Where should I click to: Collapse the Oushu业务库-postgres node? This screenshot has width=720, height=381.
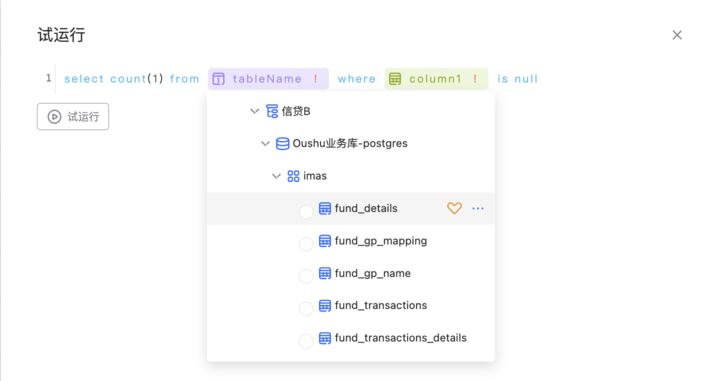[x=265, y=144]
